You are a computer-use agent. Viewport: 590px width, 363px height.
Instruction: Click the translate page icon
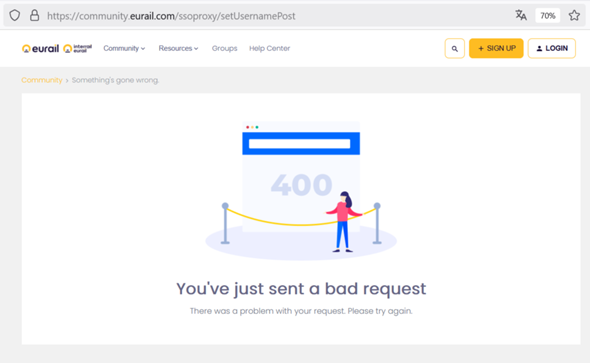tap(521, 15)
